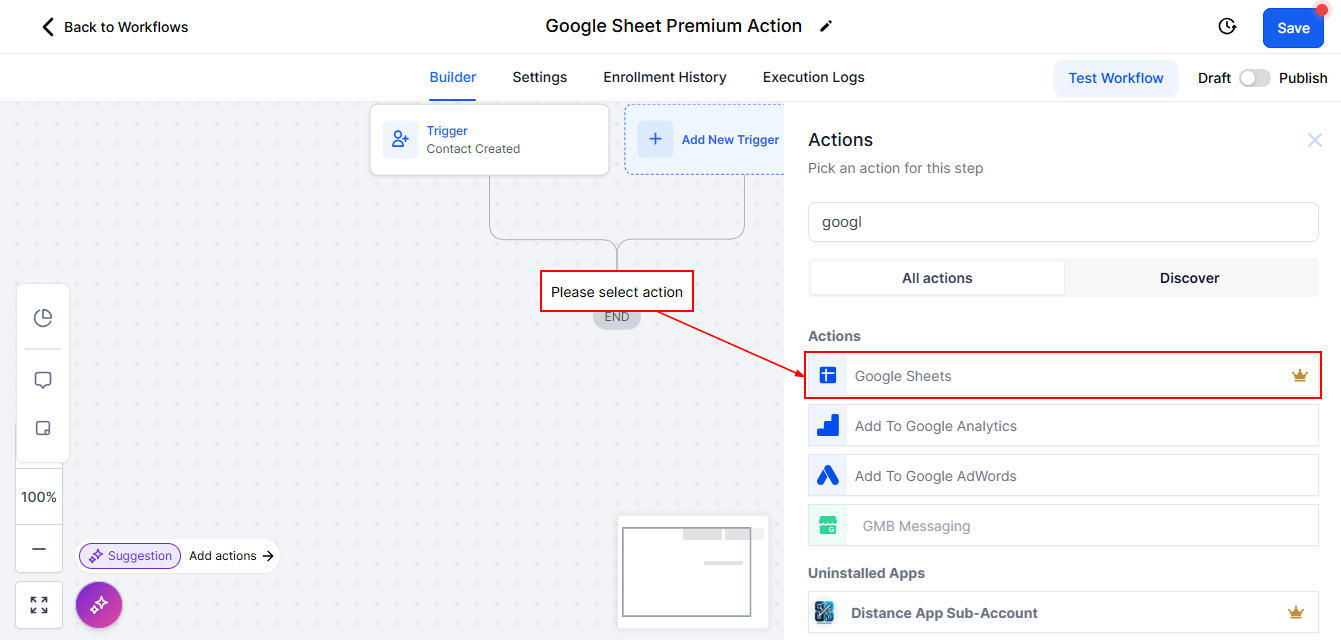Add a sticky note from sidebar
This screenshot has width=1341, height=640.
[x=42, y=428]
